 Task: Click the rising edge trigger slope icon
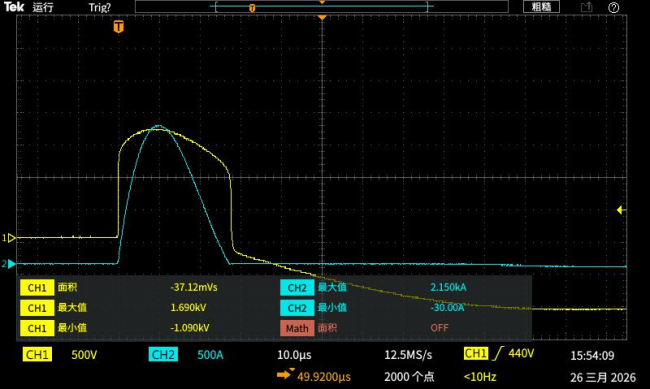tap(498, 354)
